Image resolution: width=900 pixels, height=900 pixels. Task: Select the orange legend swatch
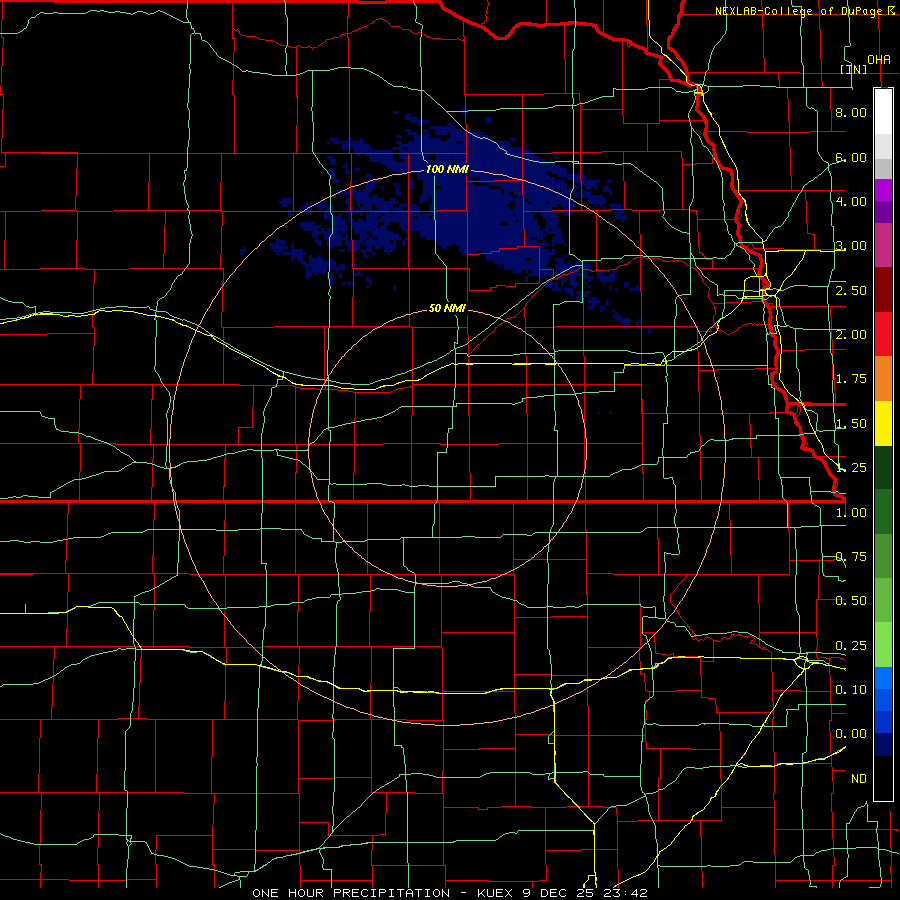(x=883, y=379)
